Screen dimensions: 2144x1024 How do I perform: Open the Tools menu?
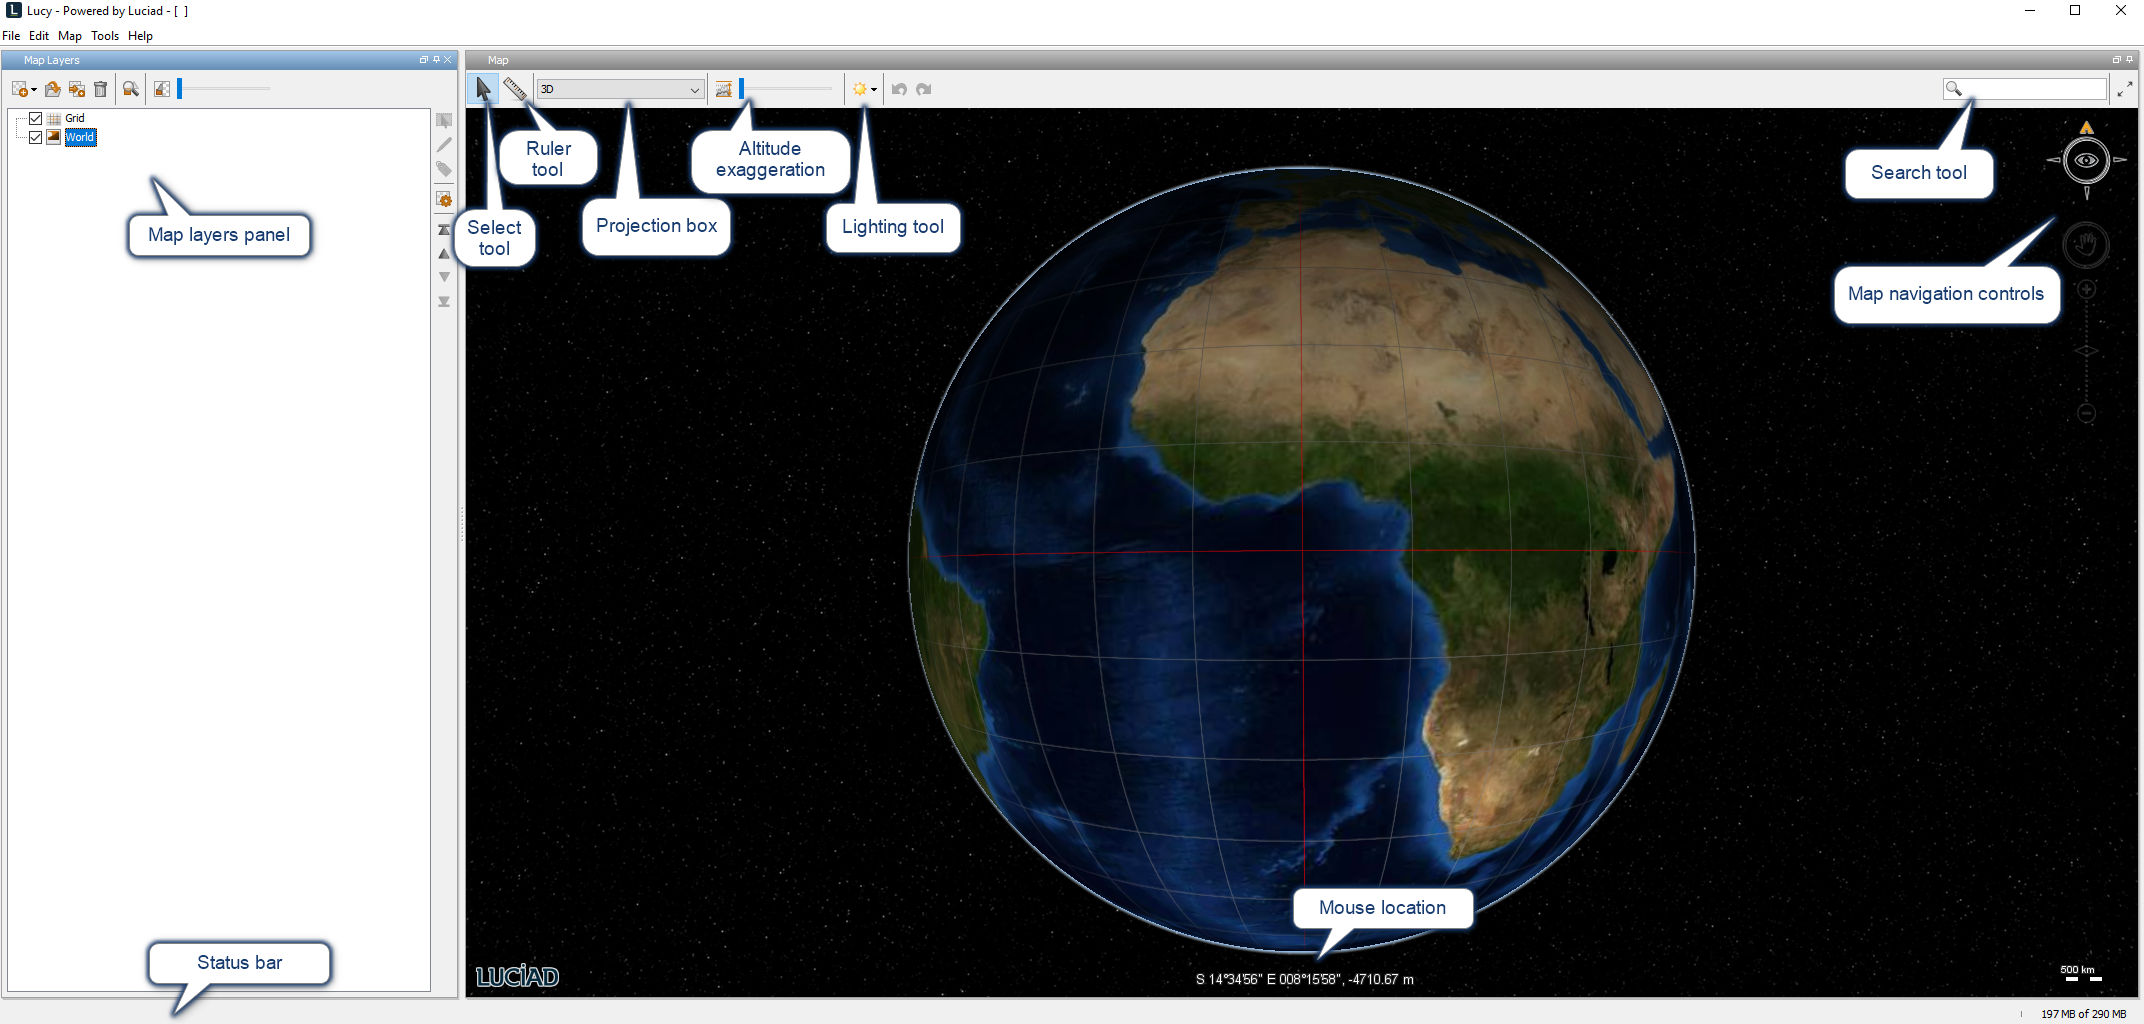pyautogui.click(x=105, y=36)
